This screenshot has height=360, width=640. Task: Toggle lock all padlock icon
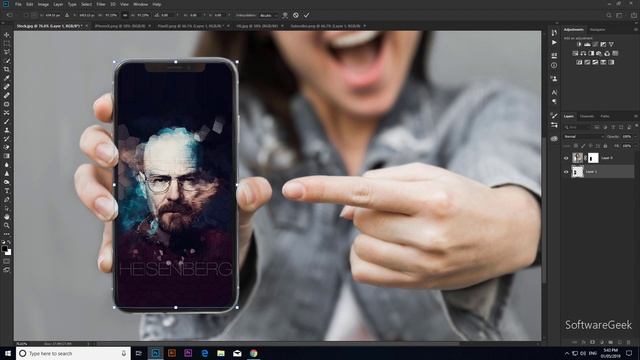click(x=605, y=146)
